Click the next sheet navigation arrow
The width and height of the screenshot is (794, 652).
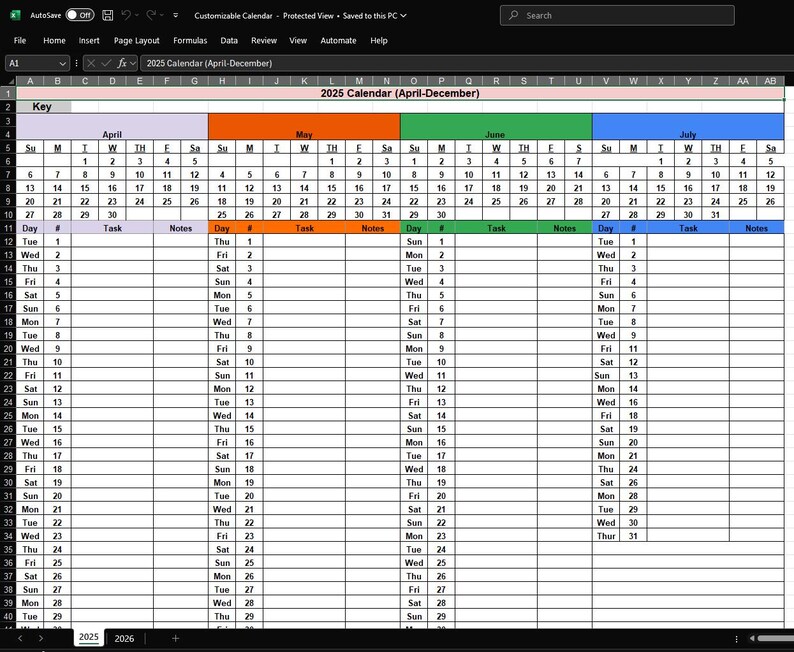click(41, 638)
